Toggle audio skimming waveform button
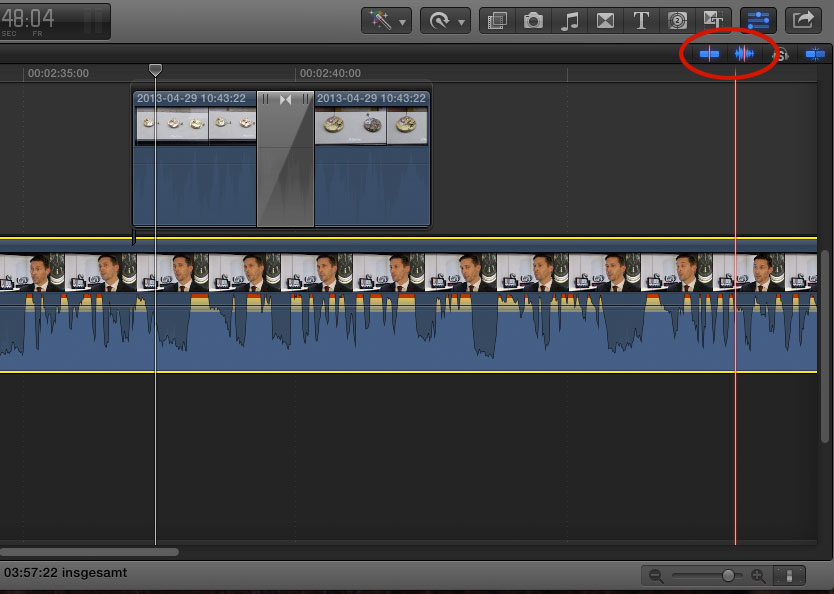This screenshot has height=594, width=834. [744, 54]
